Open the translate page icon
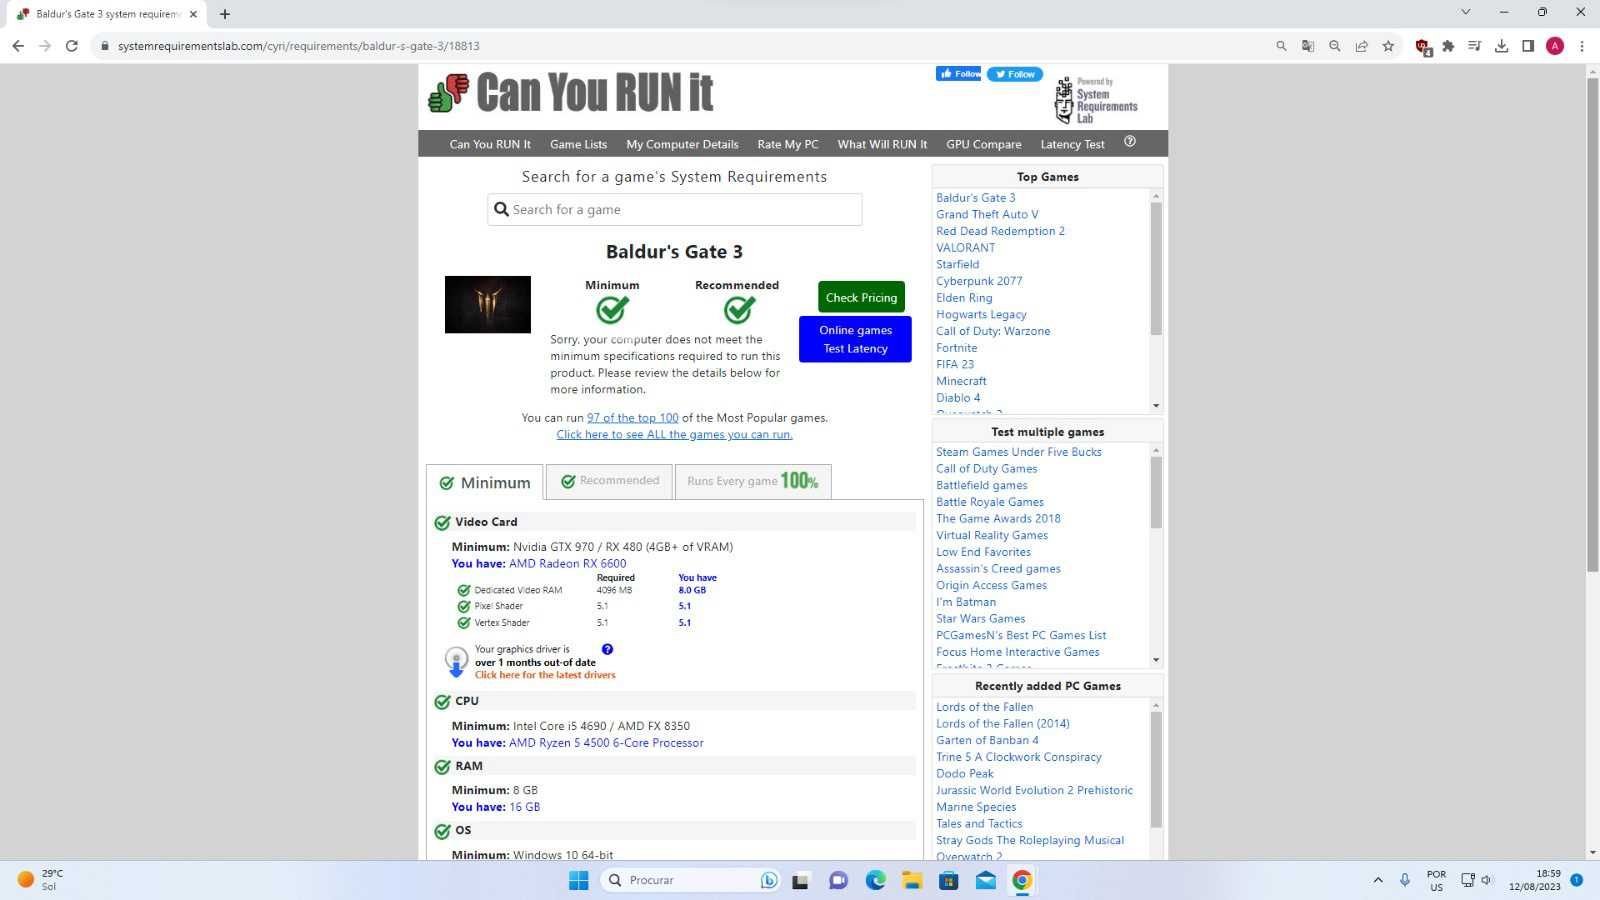Screen dimensions: 1600x900 [1308, 46]
